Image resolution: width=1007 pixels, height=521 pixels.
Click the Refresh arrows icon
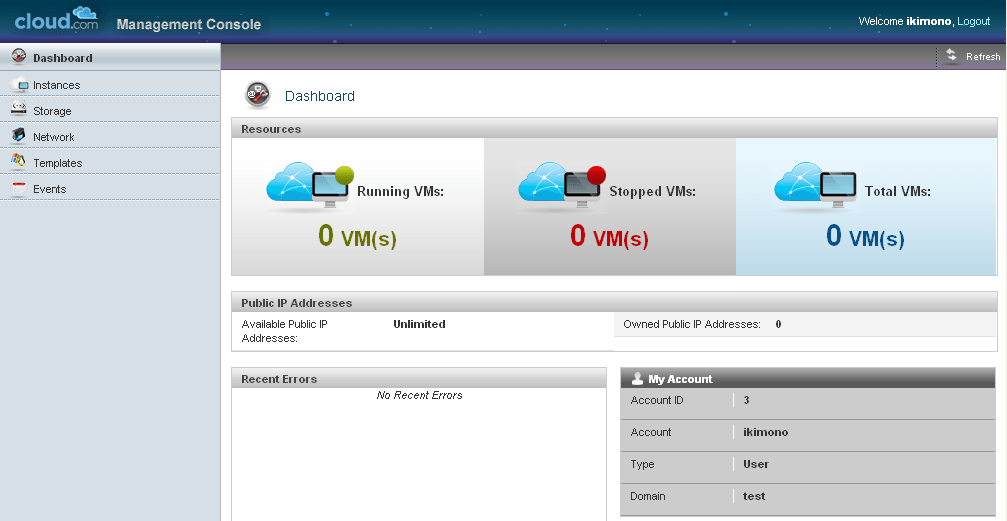[951, 55]
